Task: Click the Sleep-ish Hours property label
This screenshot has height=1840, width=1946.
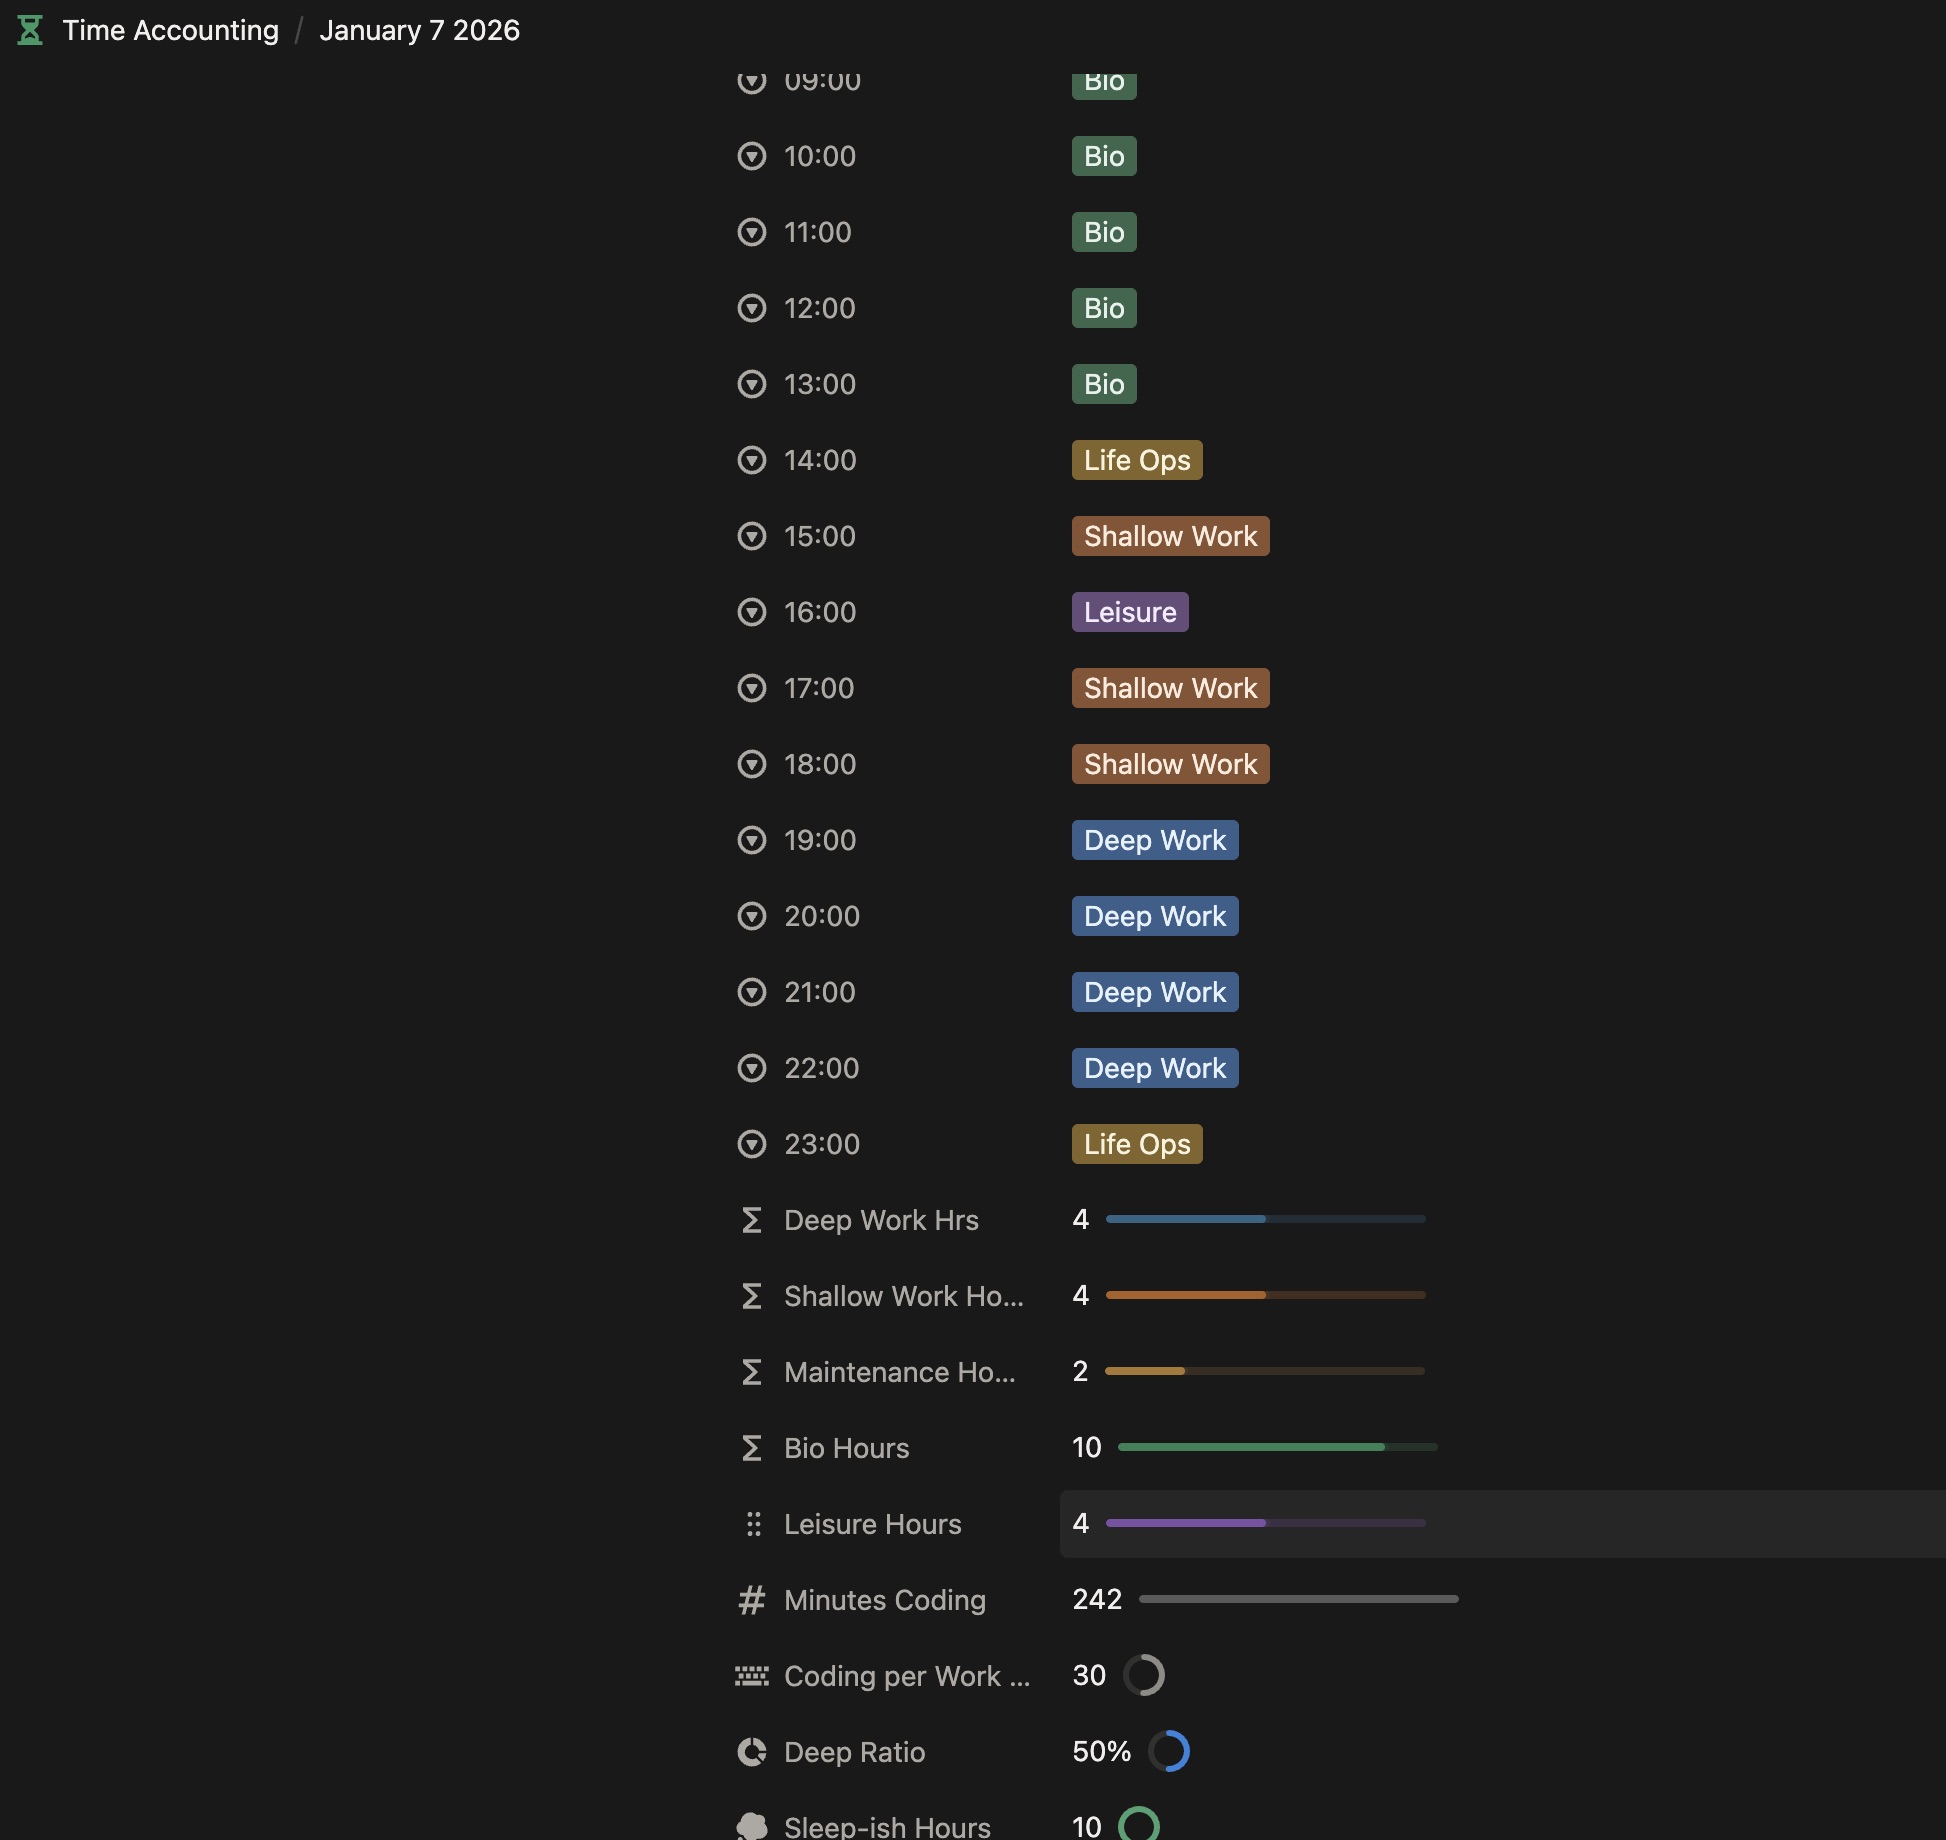Action: pos(887,1827)
